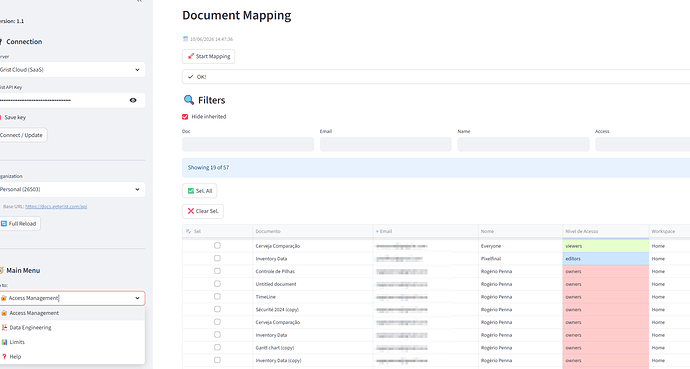
Task: Click the OK! status box
Action: pos(436,77)
